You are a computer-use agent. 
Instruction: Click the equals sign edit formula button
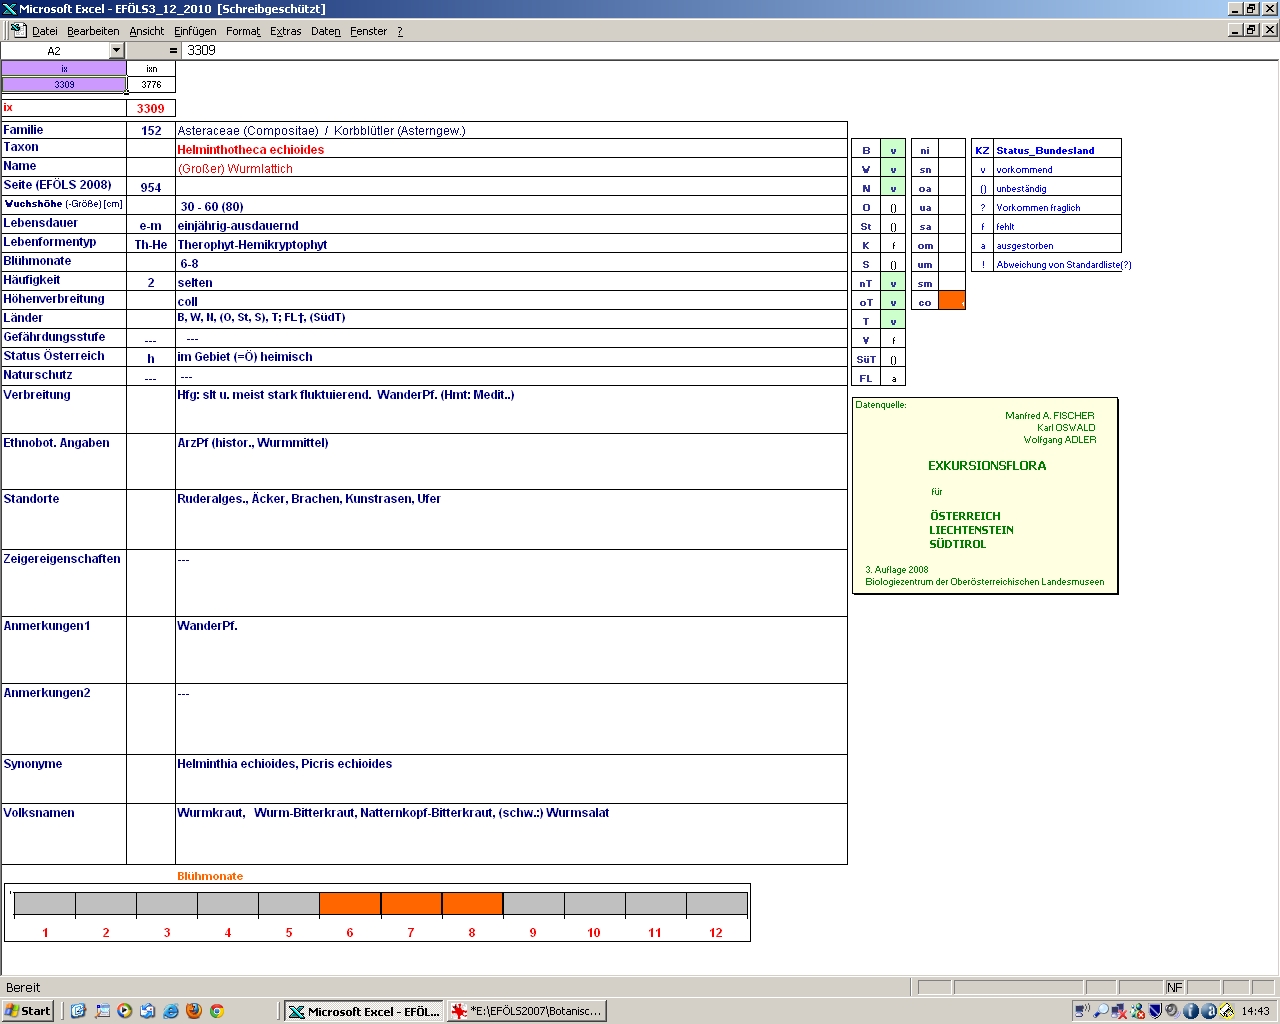click(173, 50)
